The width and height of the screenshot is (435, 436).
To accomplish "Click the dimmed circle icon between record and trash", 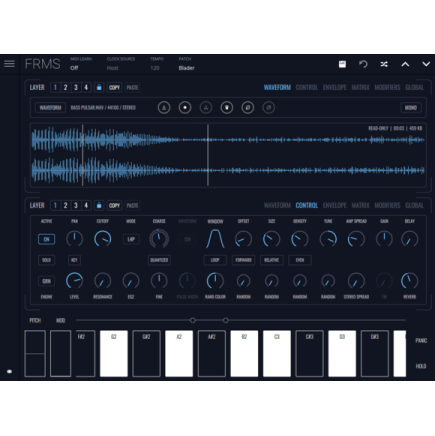I will click(x=206, y=108).
